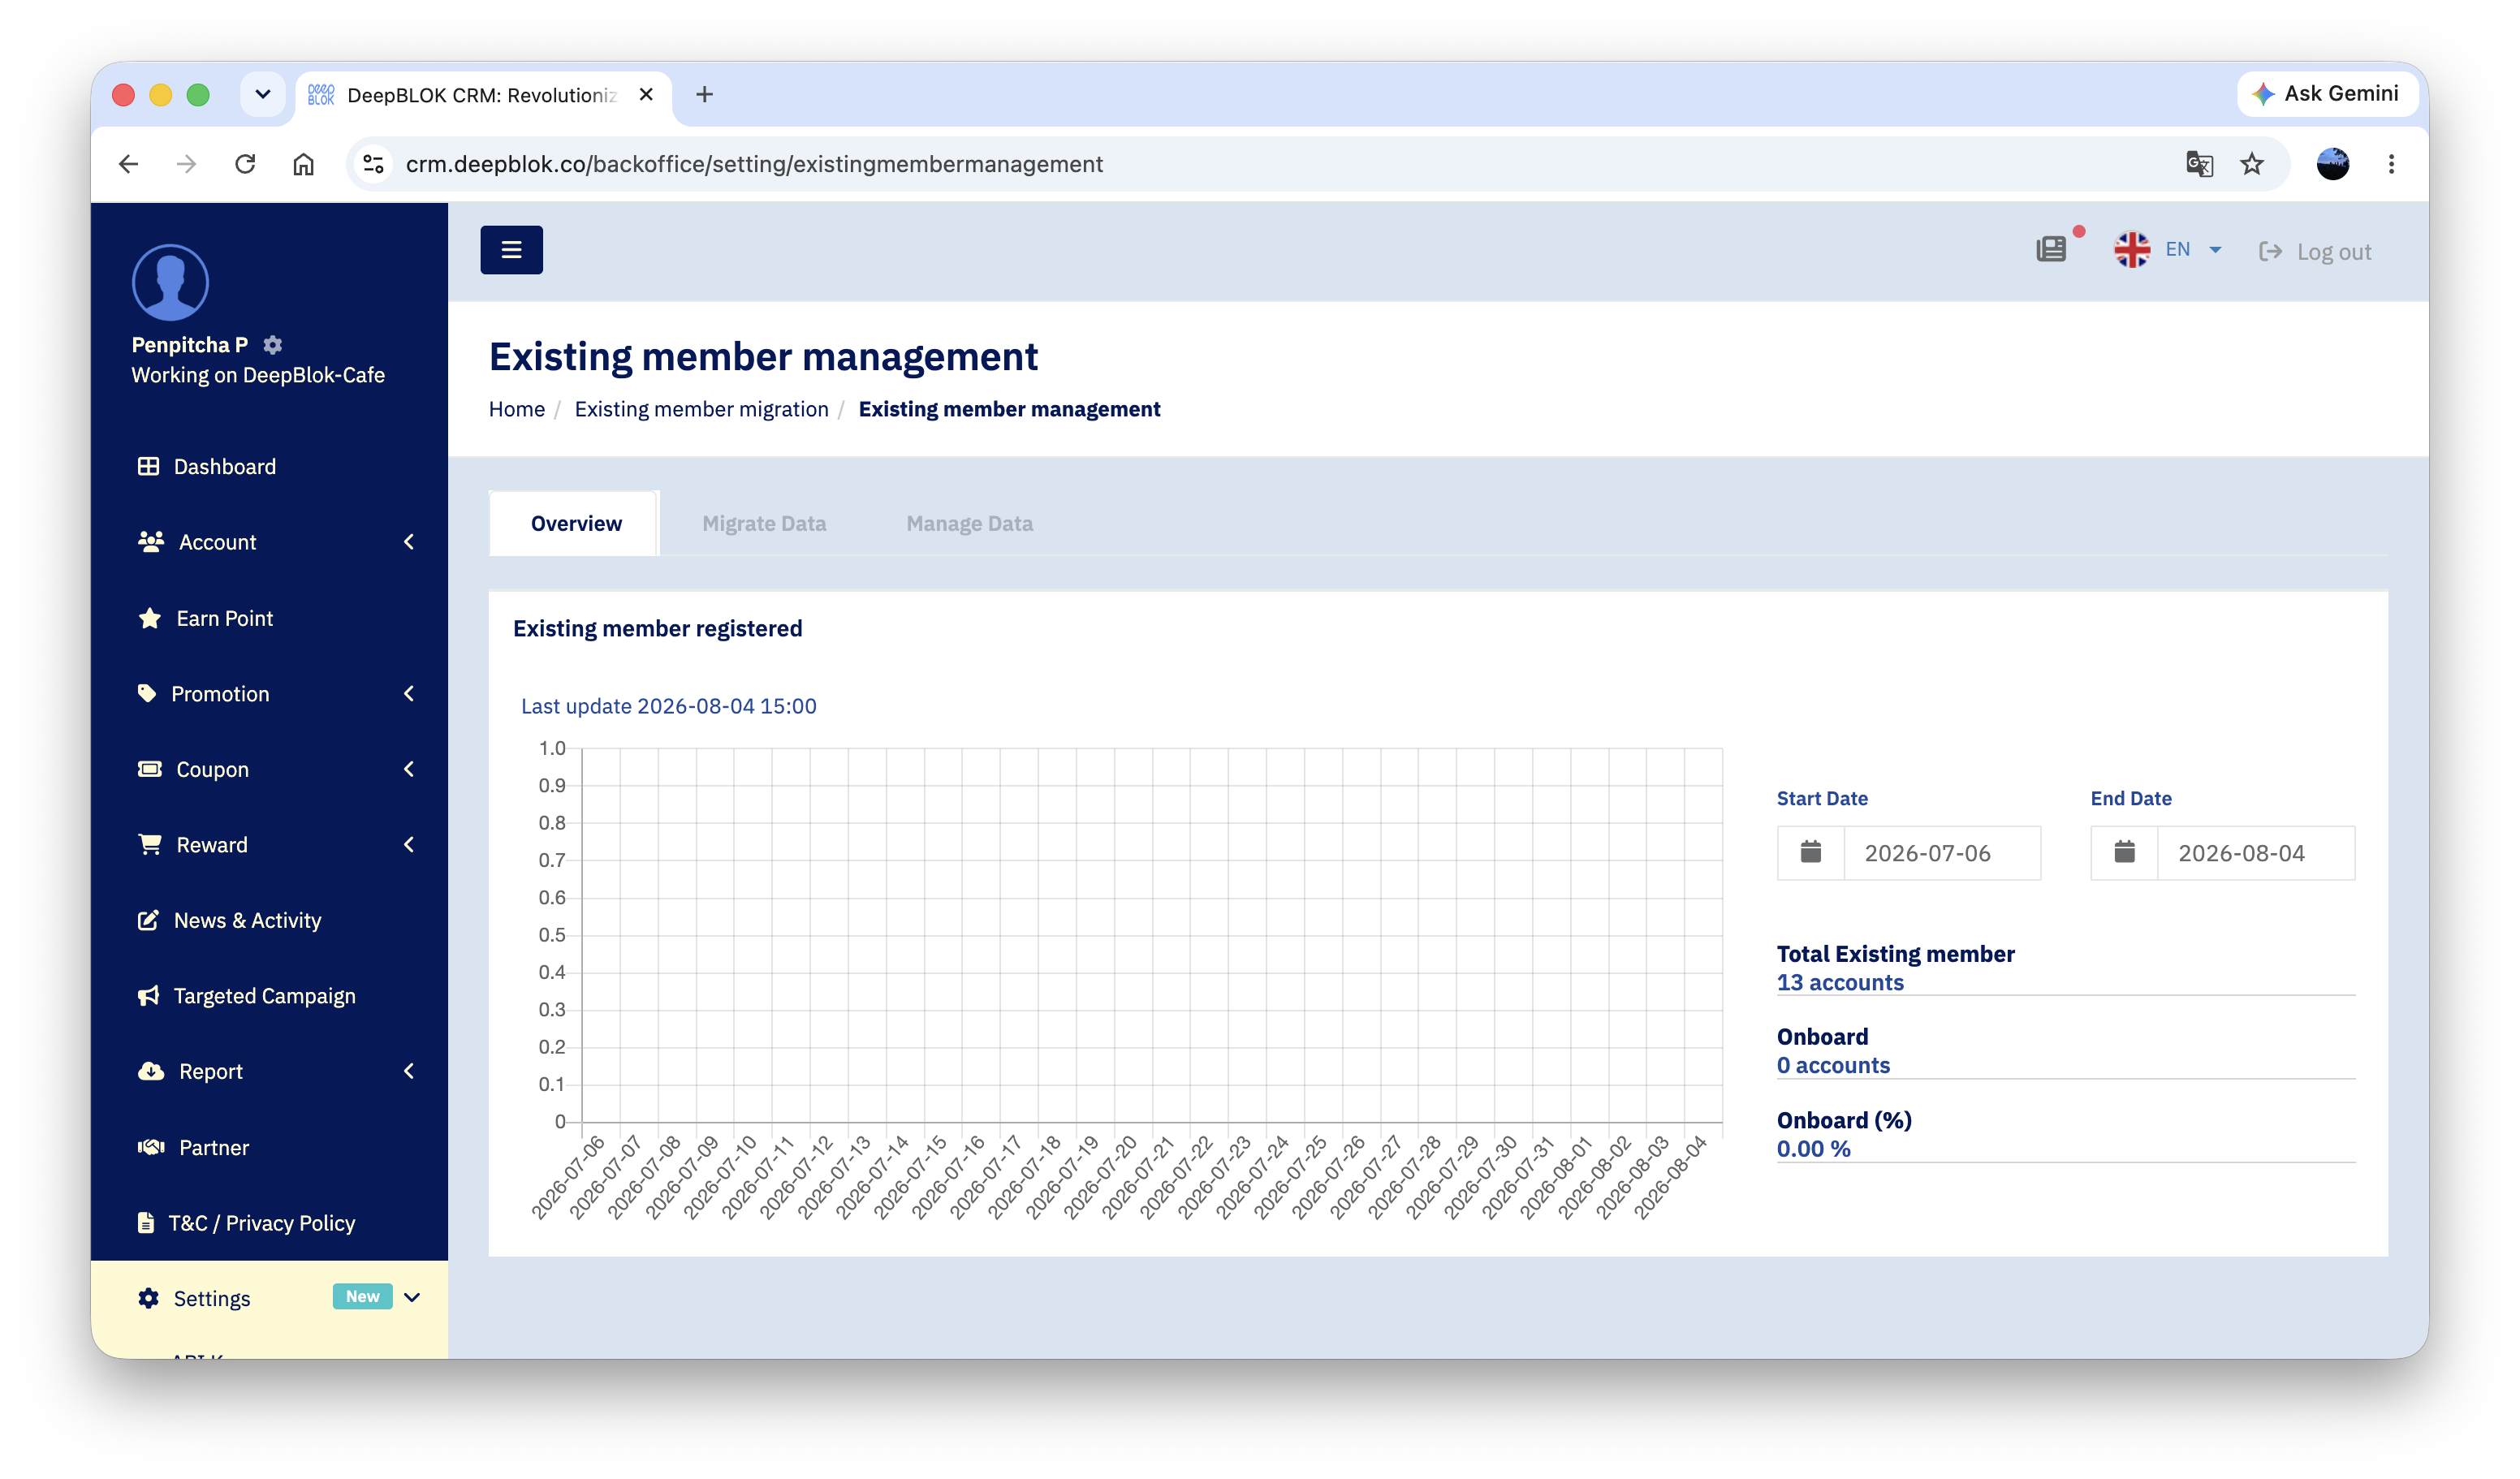
Task: Expand the Report submenu chevron
Action: (x=409, y=1071)
